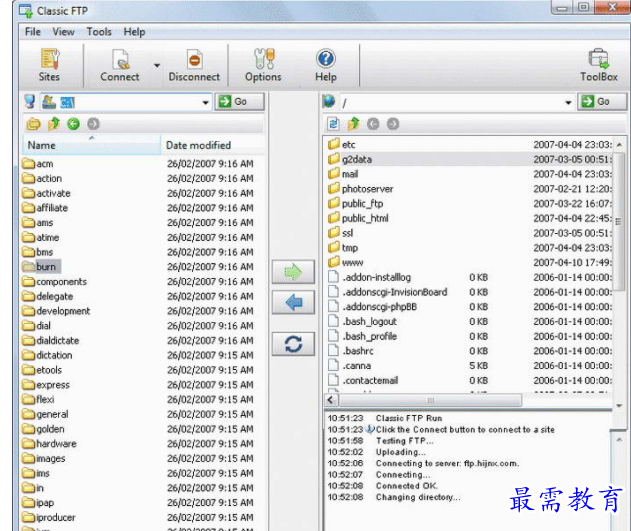Click the Help question-mark icon
The width and height of the screenshot is (631, 531).
pyautogui.click(x=326, y=59)
